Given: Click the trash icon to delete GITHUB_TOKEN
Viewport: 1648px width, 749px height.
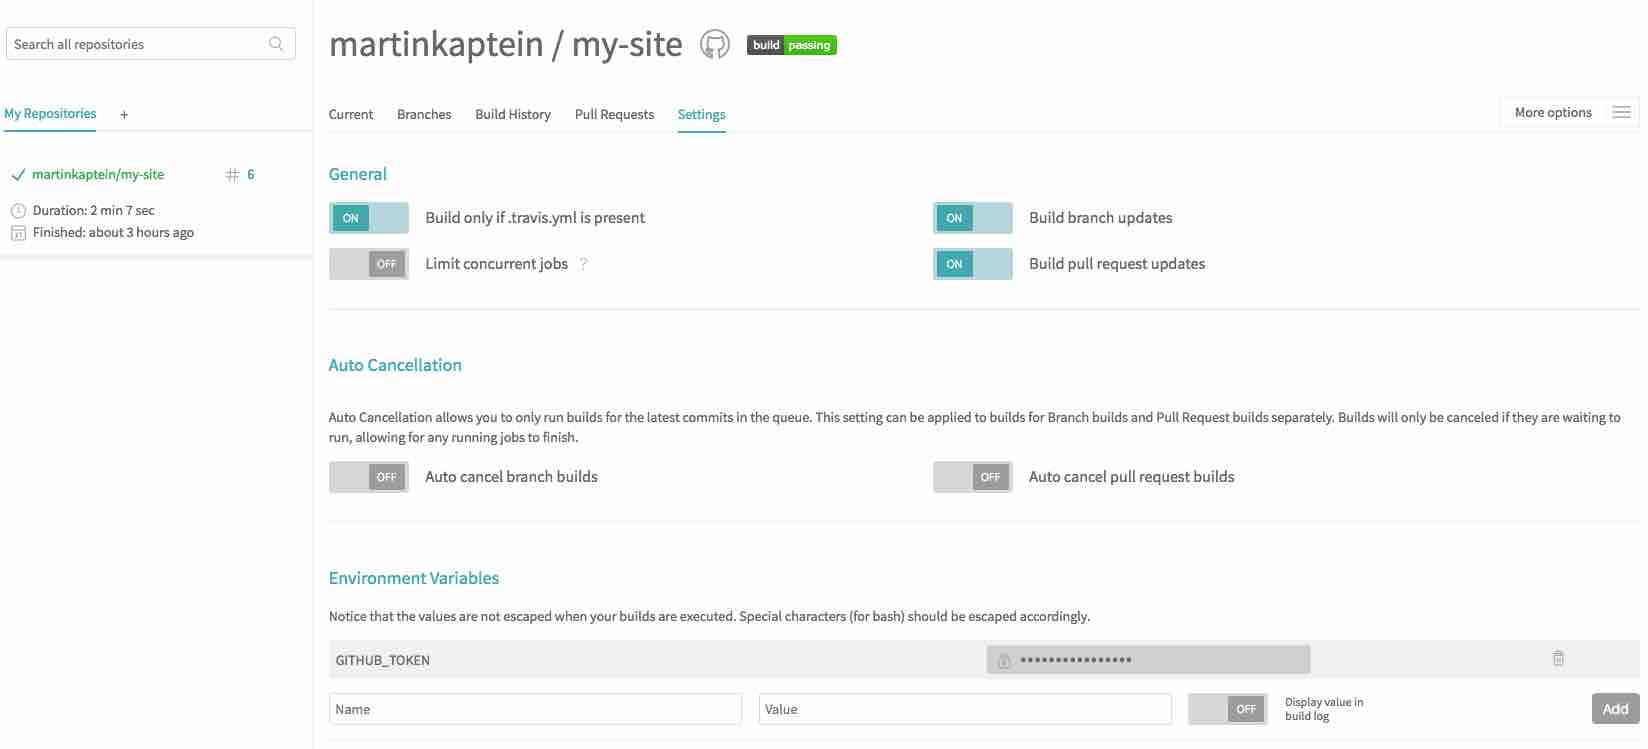Looking at the screenshot, I should point(1557,658).
